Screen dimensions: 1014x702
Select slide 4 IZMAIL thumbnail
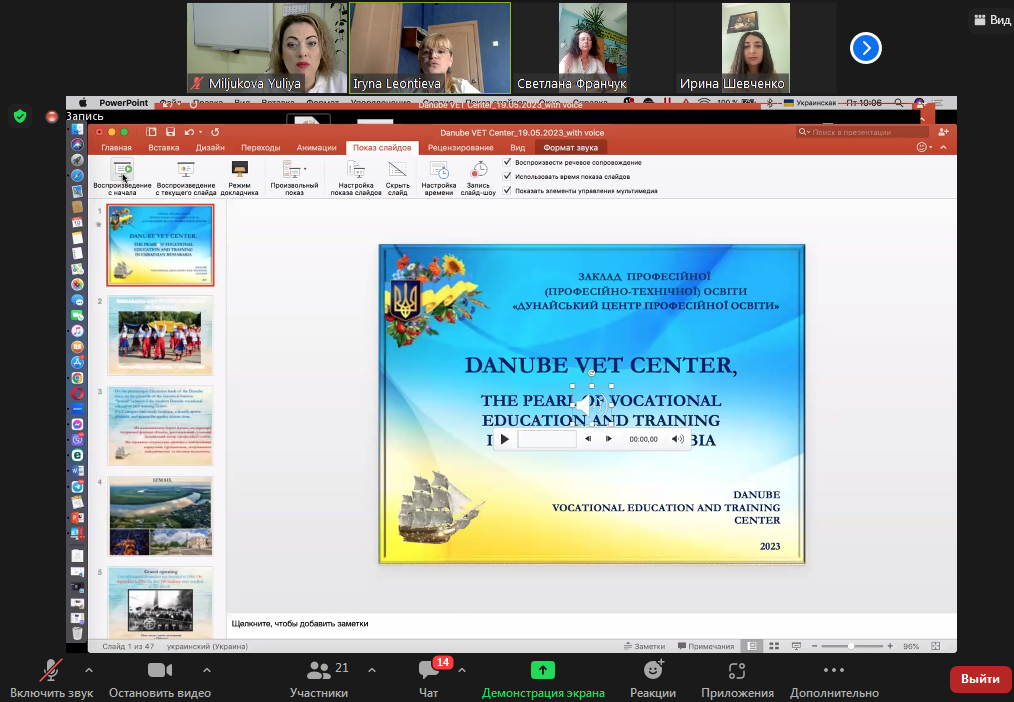pyautogui.click(x=160, y=515)
